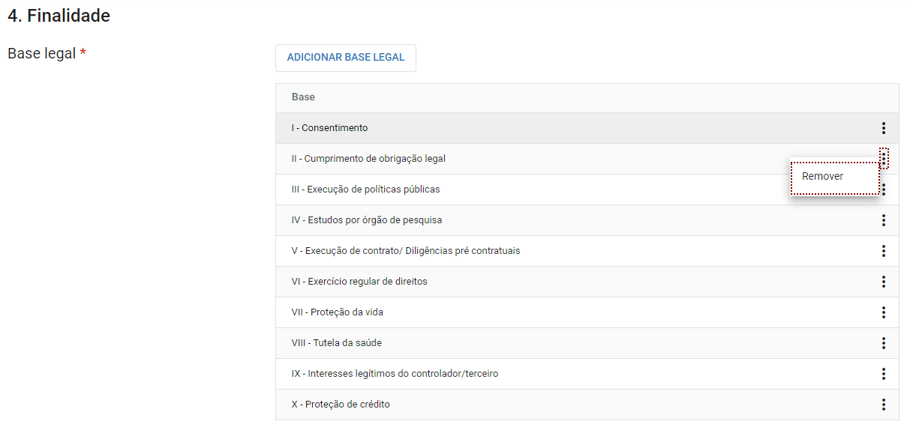The width and height of the screenshot is (907, 433).
Task: Open row options for Execução de contrato
Action: pyautogui.click(x=883, y=251)
